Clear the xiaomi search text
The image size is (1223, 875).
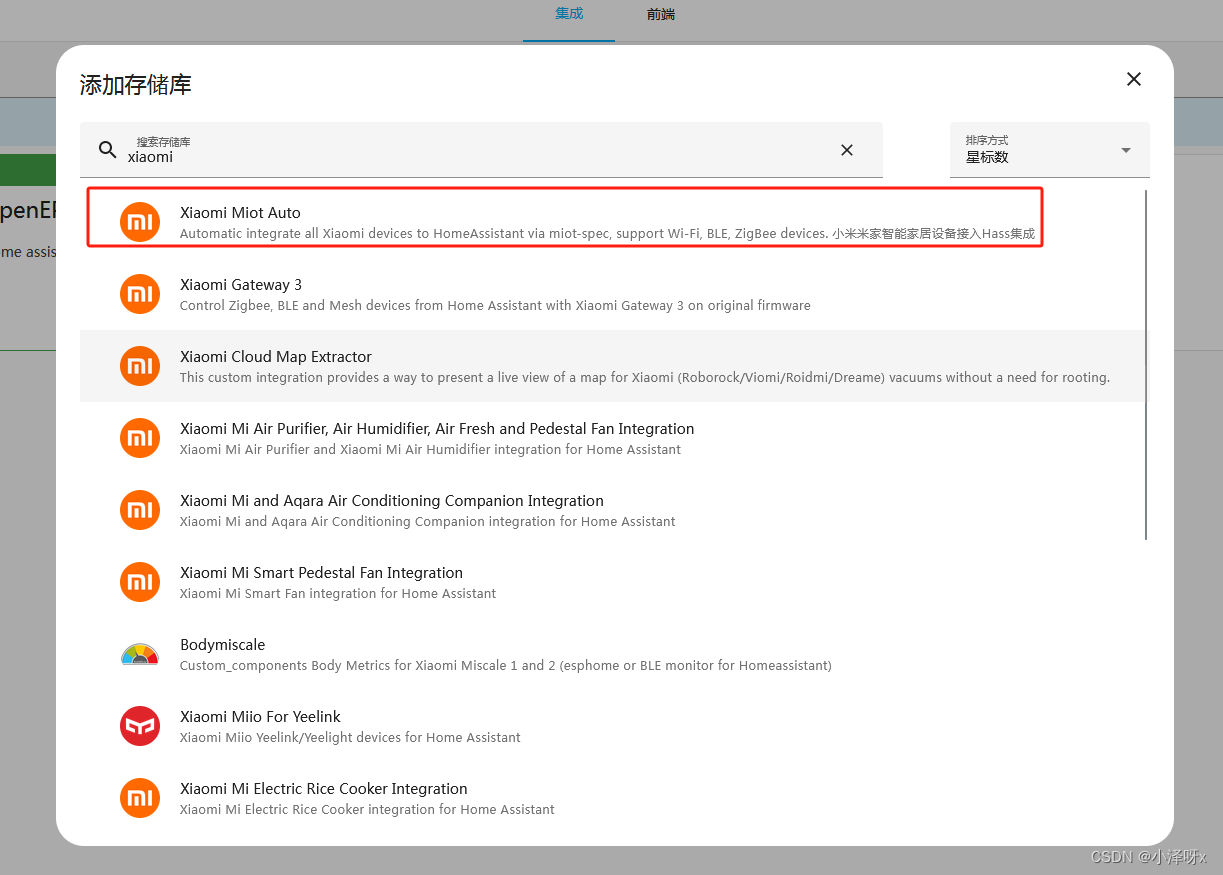point(847,150)
